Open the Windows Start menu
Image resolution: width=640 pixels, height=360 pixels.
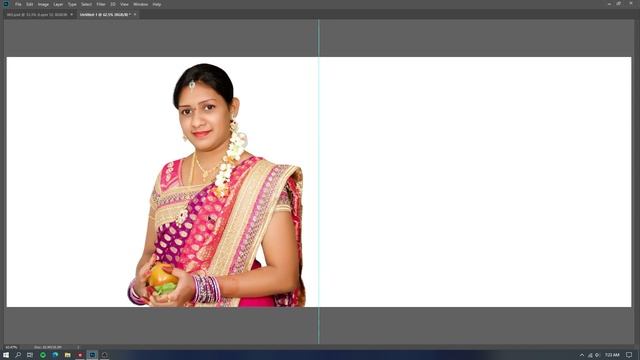[x=6, y=355]
